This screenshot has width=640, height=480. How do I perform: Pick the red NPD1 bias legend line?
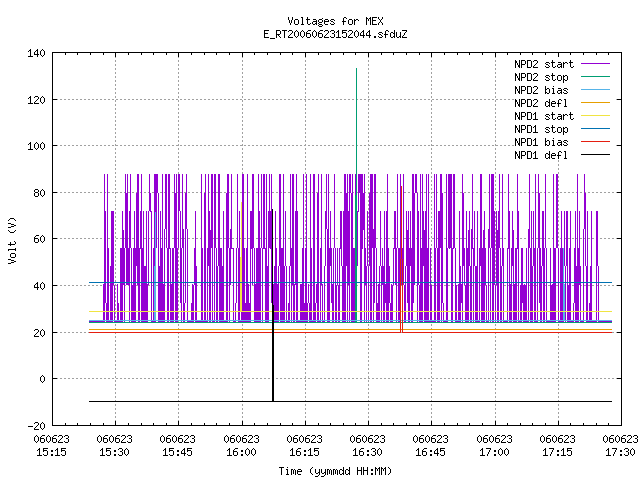pos(595,142)
